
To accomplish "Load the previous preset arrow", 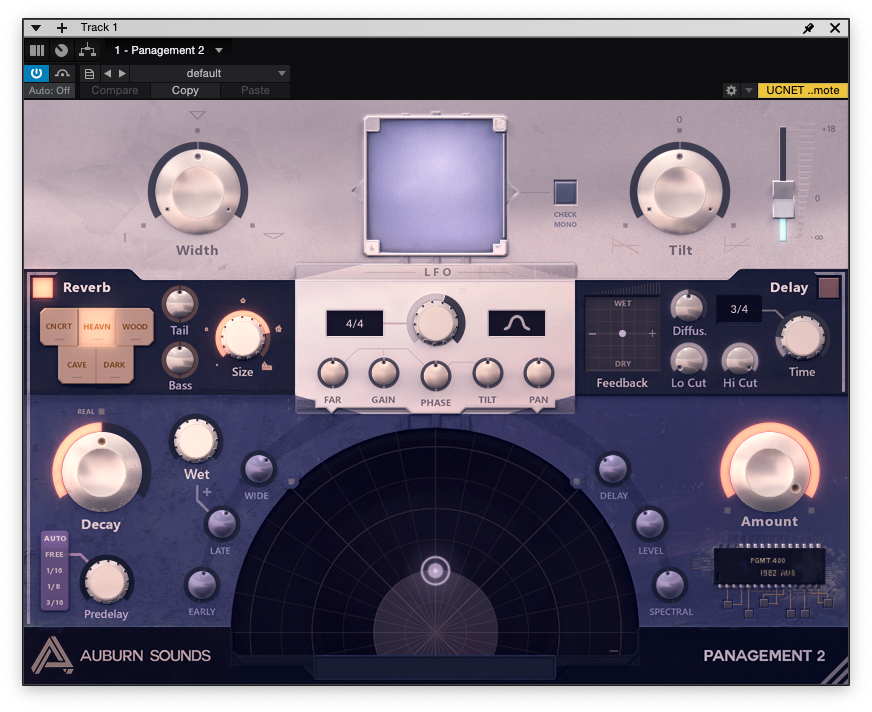I will tap(107, 73).
